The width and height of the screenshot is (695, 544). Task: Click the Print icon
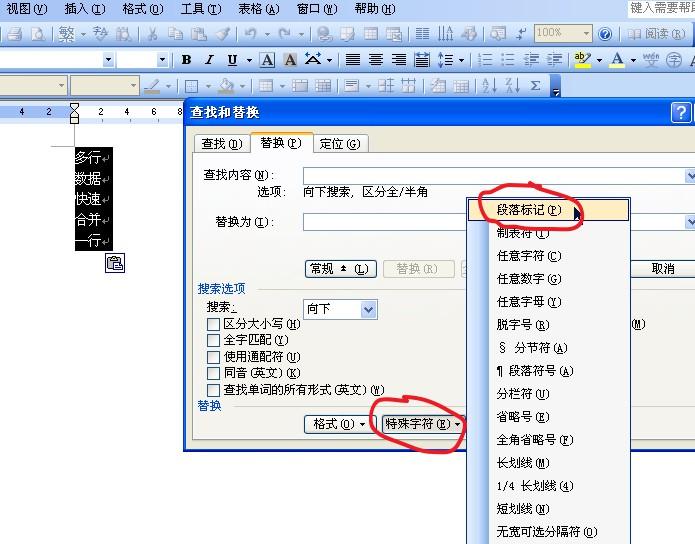pos(14,34)
